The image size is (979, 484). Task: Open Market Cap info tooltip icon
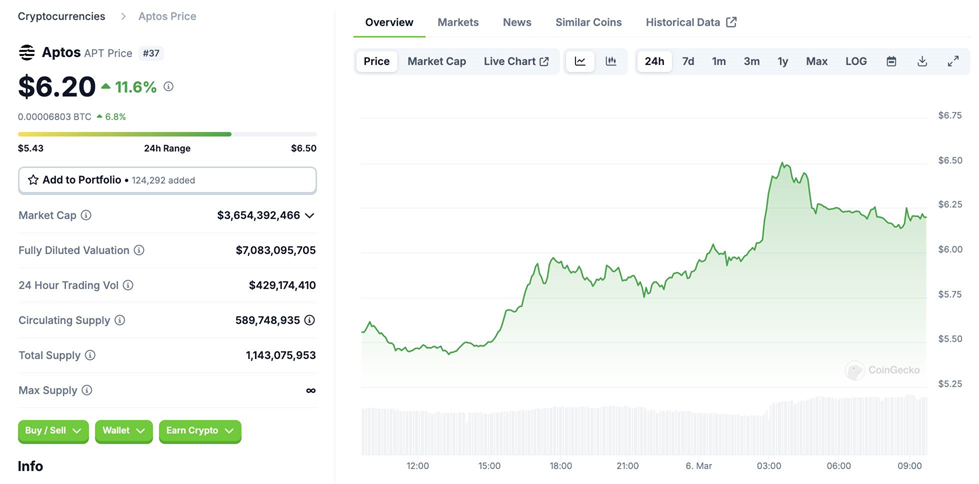tap(86, 215)
